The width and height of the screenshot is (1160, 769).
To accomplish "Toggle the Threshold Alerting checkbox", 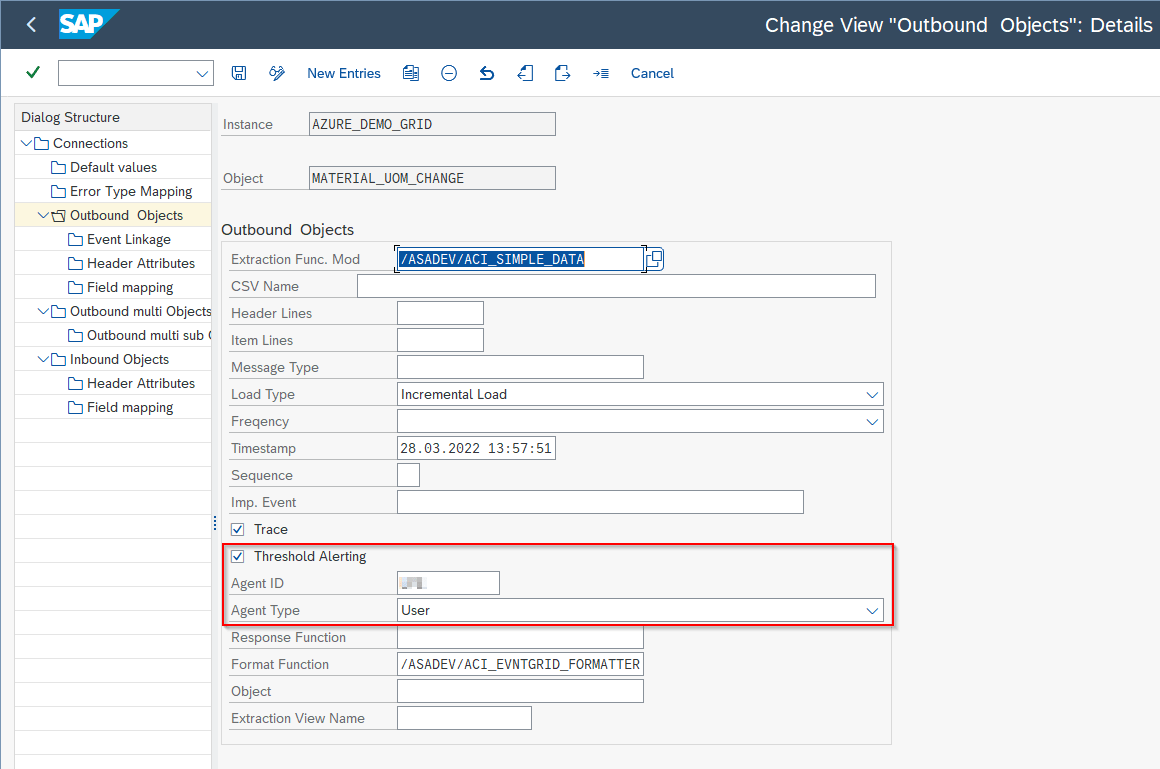I will (x=237, y=556).
